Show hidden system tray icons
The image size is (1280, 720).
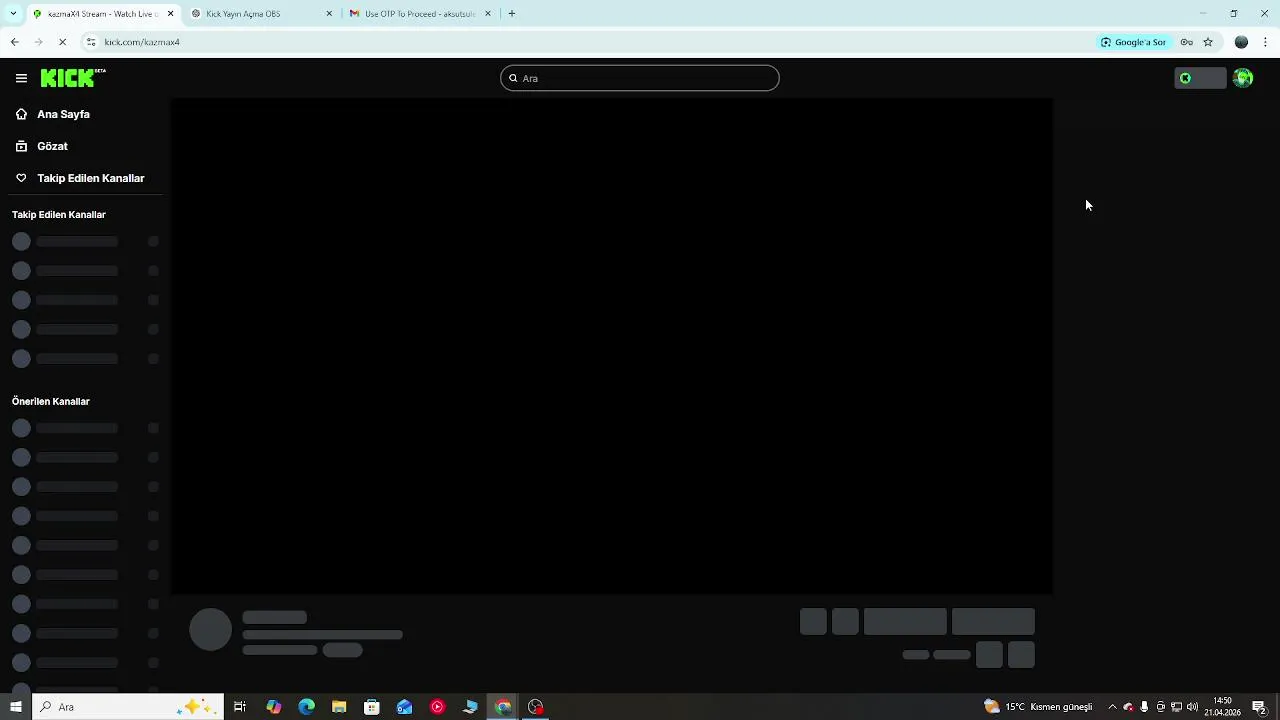[x=1112, y=707]
